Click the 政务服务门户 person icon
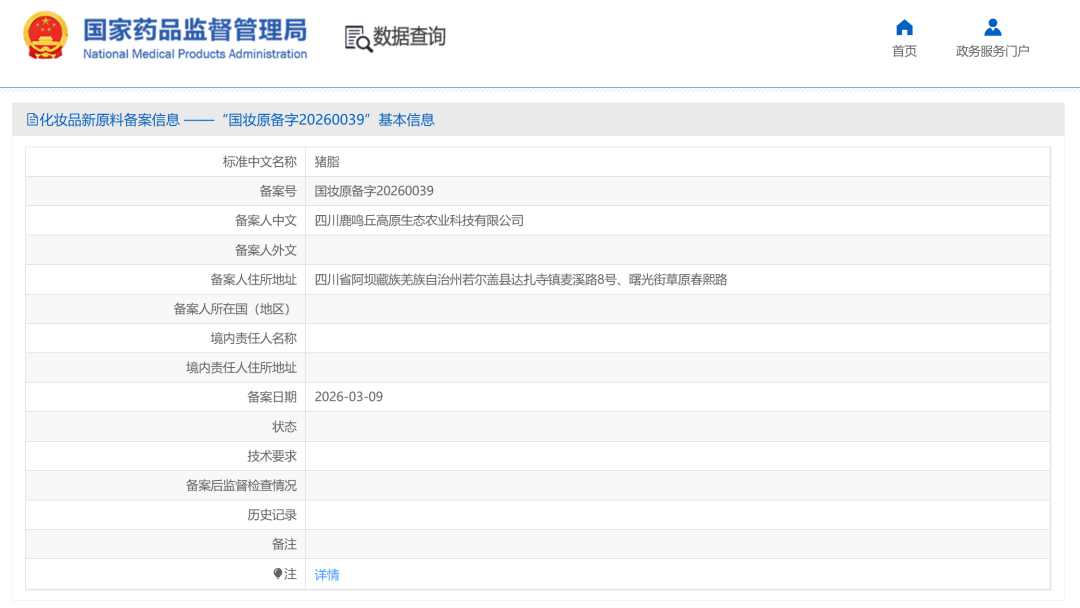Image resolution: width=1080 pixels, height=608 pixels. point(992,27)
